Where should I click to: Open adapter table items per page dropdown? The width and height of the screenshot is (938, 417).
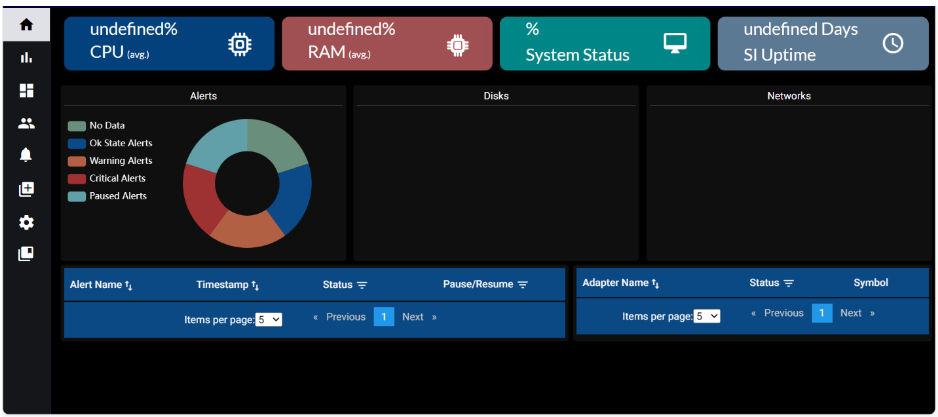pos(707,316)
